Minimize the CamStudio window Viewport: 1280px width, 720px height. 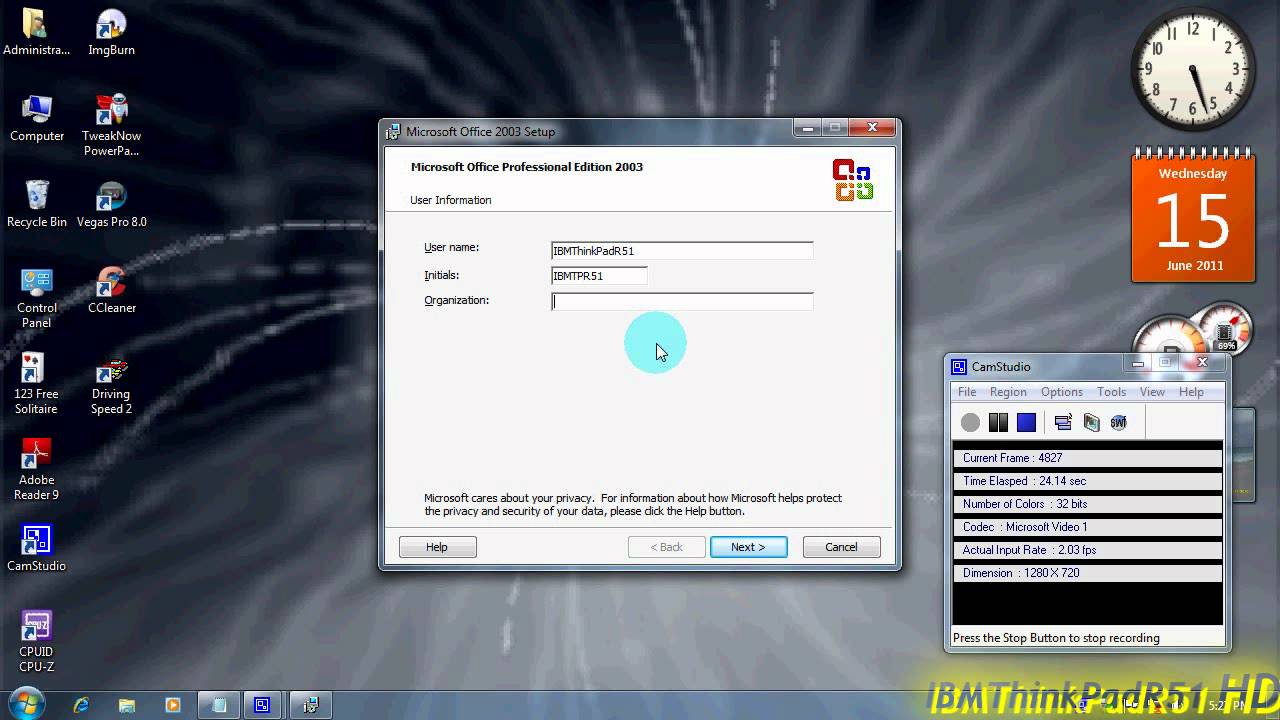tap(1137, 364)
